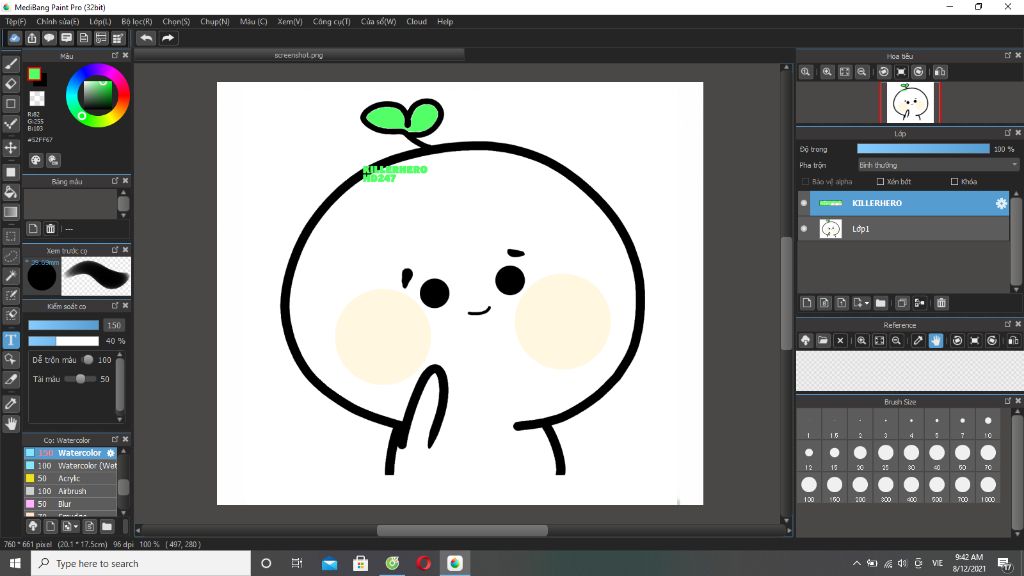Screen dimensions: 1024x576
Task: Show hidden system tray icons
Action: click(856, 563)
